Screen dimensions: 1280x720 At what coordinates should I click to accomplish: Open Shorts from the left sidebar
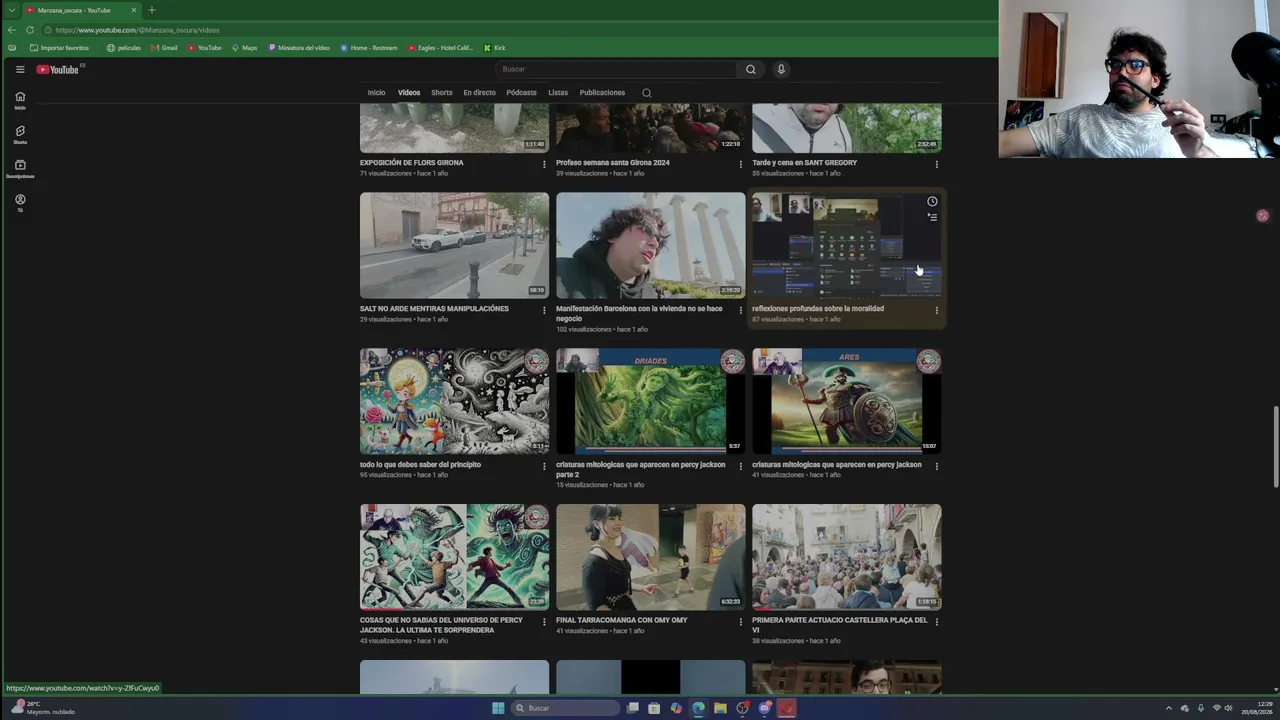click(20, 134)
